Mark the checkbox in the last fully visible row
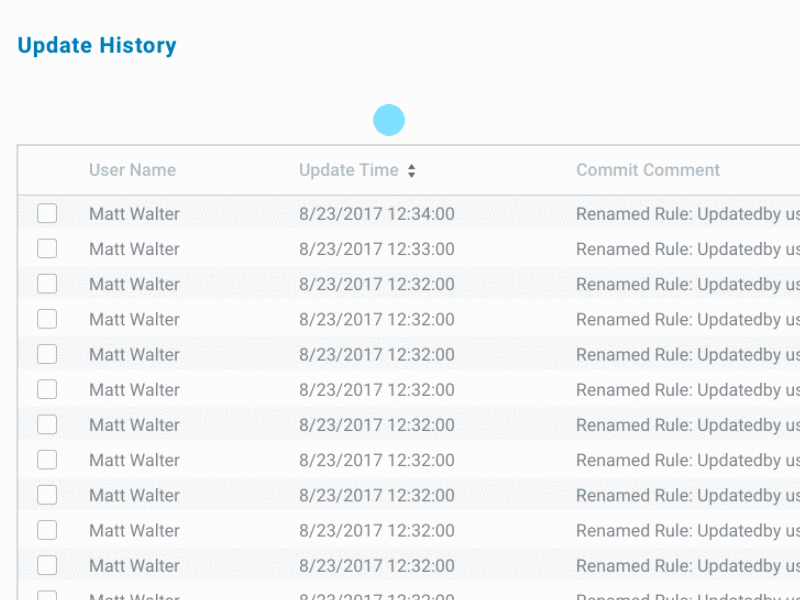The image size is (800, 600). [47, 565]
